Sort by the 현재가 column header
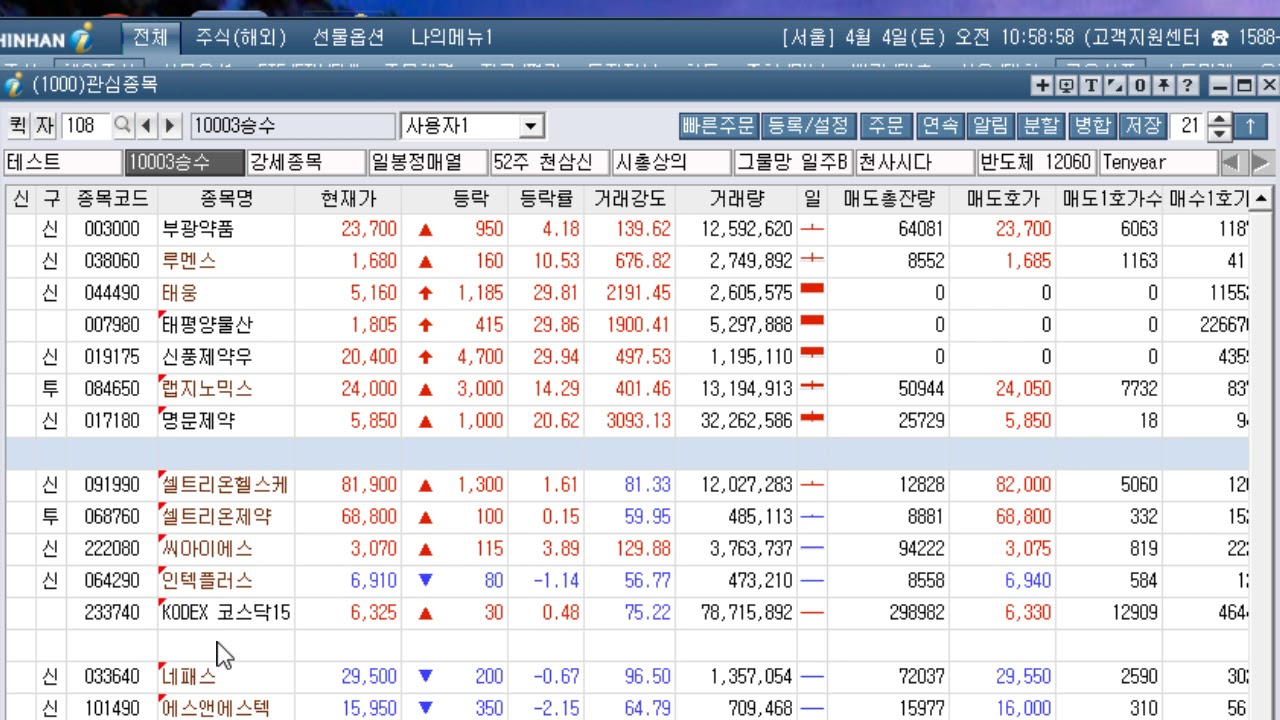 click(x=348, y=198)
